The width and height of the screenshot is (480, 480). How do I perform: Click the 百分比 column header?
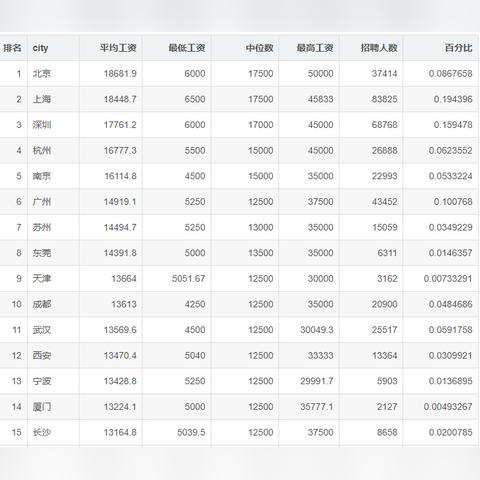coord(459,48)
